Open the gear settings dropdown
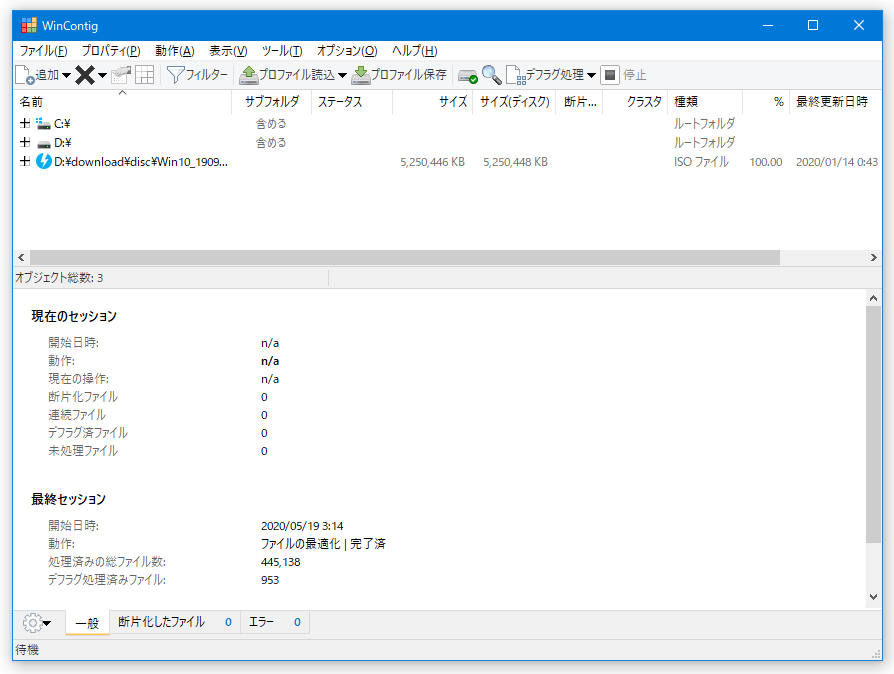The width and height of the screenshot is (894, 674). pyautogui.click(x=36, y=623)
